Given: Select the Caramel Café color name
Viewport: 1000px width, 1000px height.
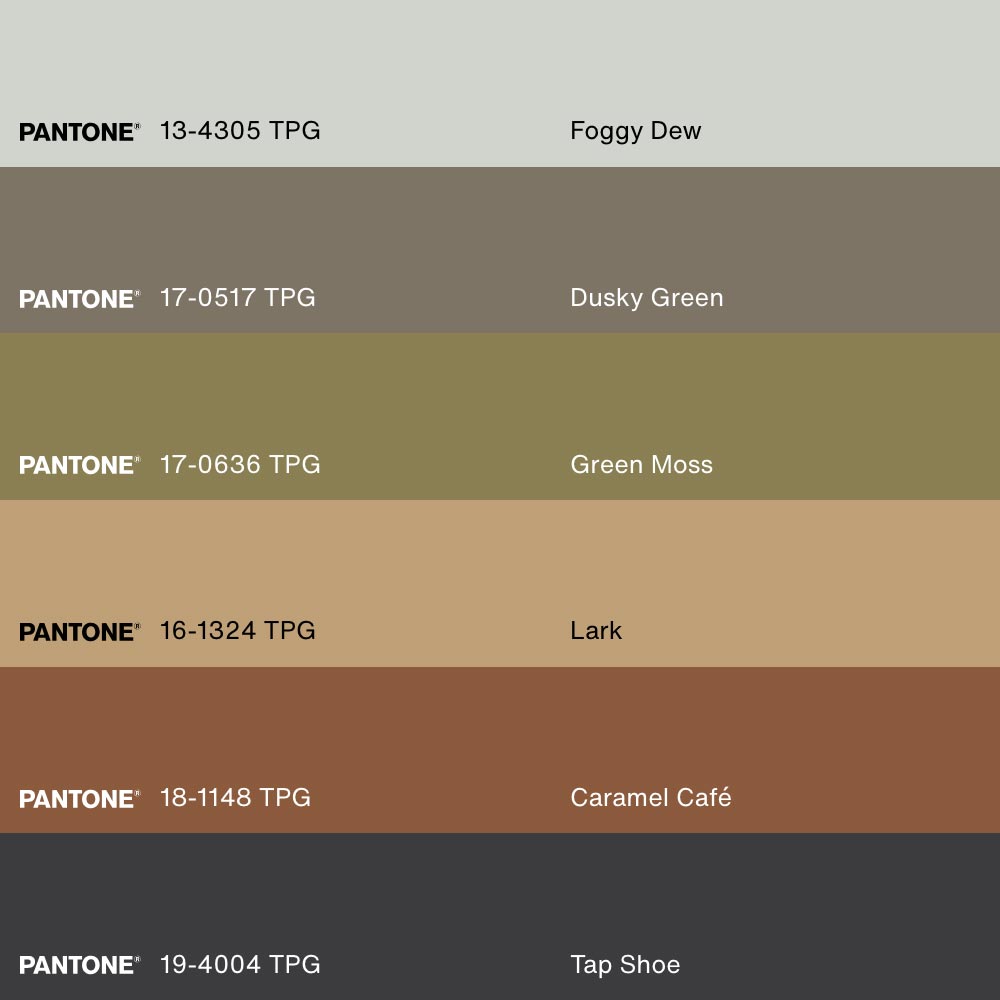Looking at the screenshot, I should pos(650,797).
